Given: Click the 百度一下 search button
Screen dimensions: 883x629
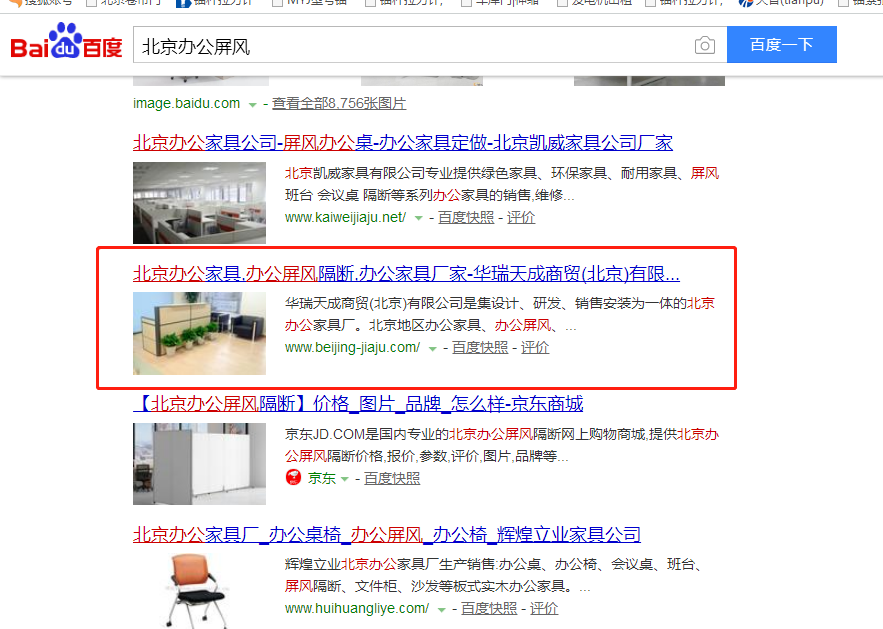Looking at the screenshot, I should click(x=782, y=44).
